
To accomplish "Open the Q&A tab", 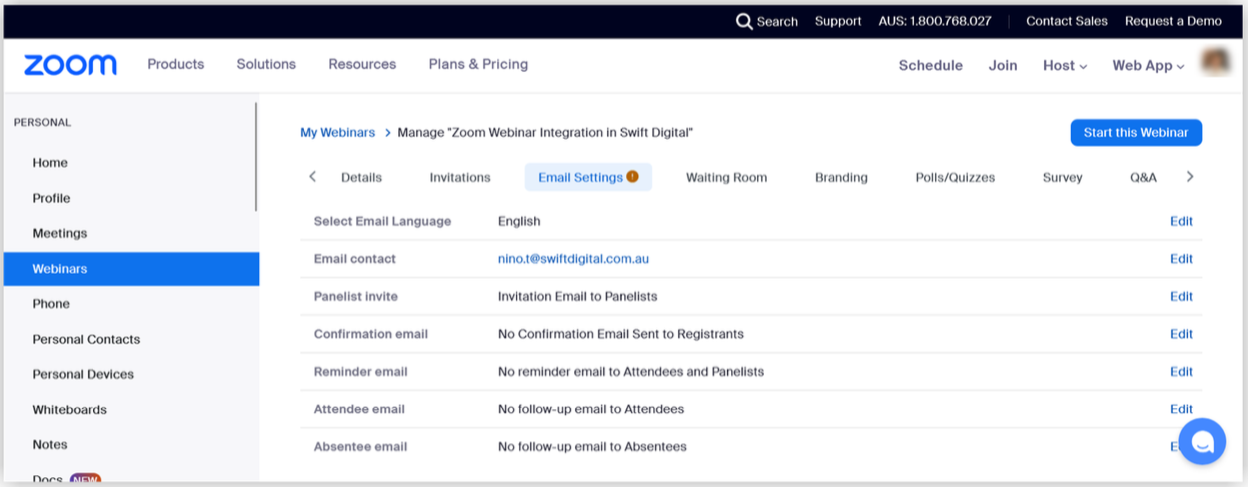I will [x=1143, y=177].
